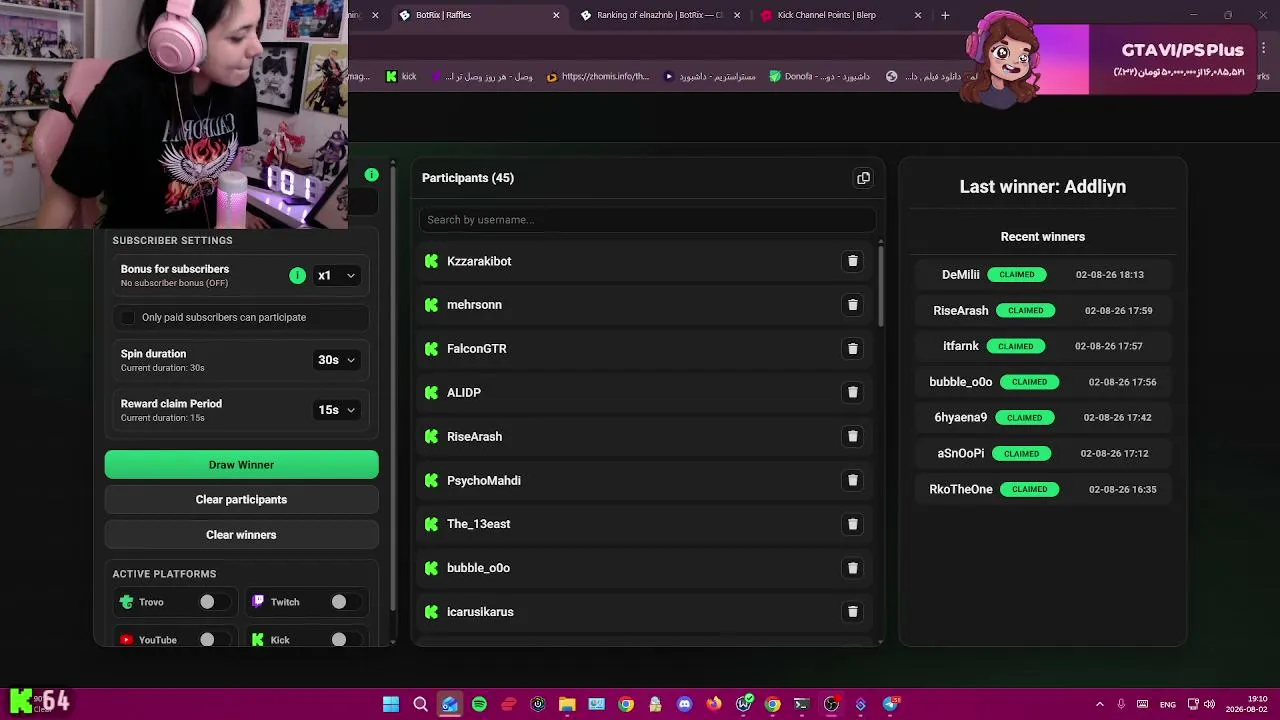The height and width of the screenshot is (720, 1280).
Task: Click aSnOoPi in recent winners
Action: pos(960,454)
